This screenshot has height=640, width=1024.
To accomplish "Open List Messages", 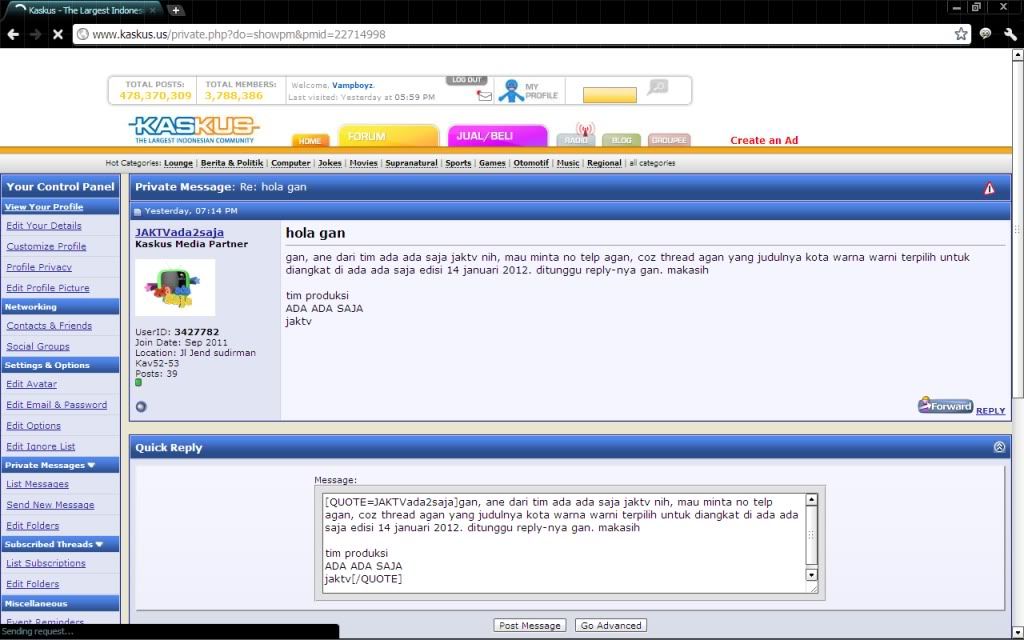I will 37,485.
